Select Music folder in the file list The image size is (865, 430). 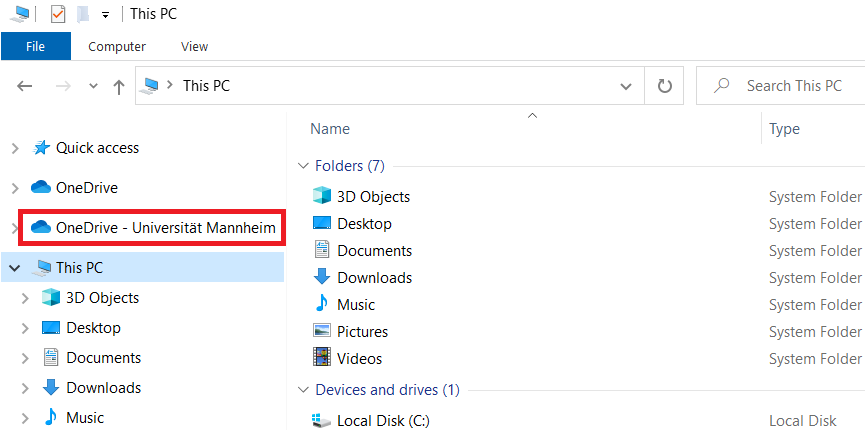(x=356, y=305)
